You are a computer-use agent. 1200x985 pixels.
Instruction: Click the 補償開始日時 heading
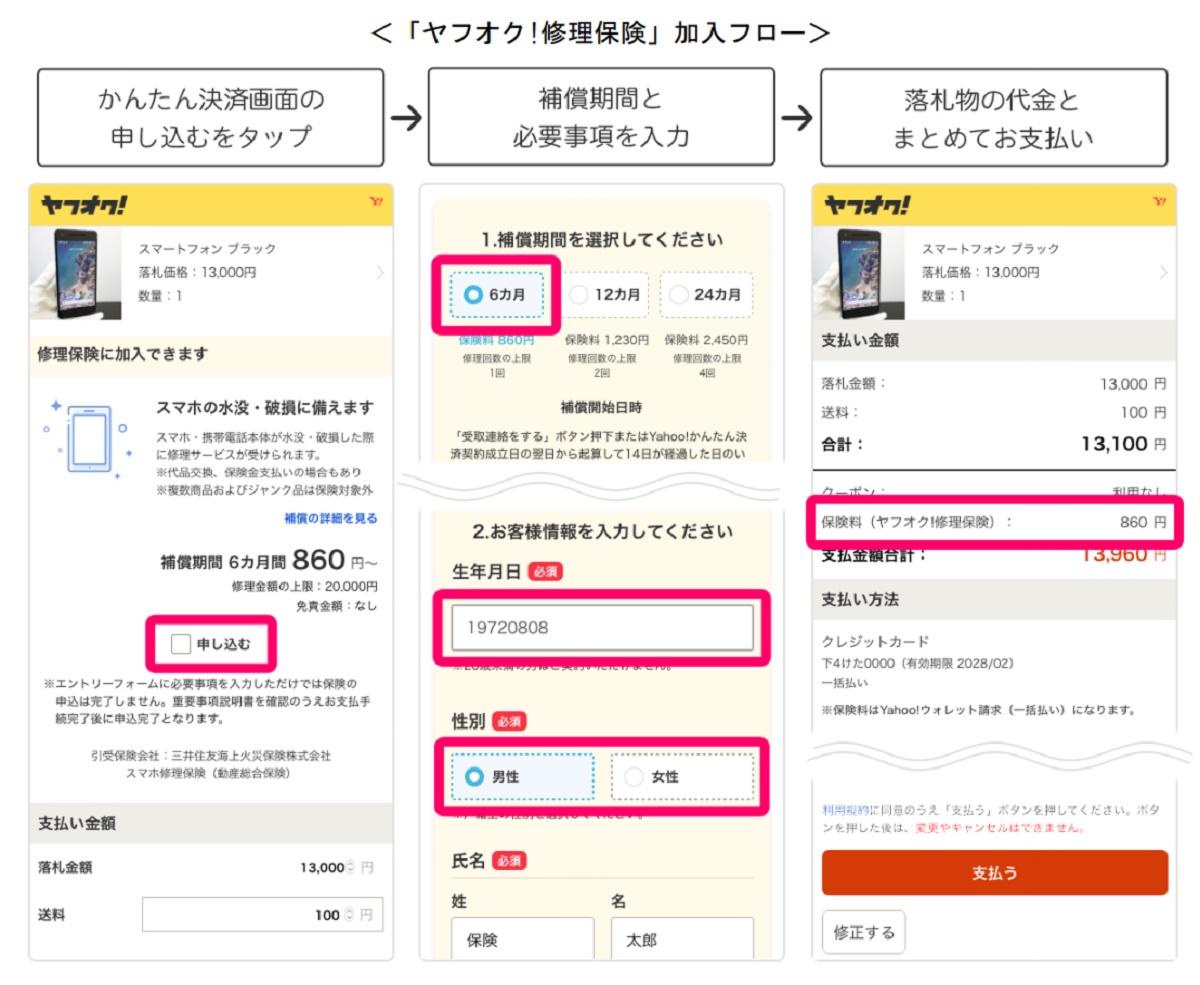pyautogui.click(x=602, y=407)
